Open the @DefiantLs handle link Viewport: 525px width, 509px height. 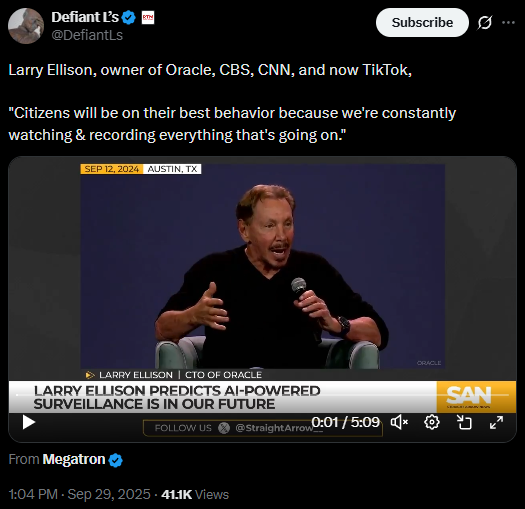click(x=87, y=35)
